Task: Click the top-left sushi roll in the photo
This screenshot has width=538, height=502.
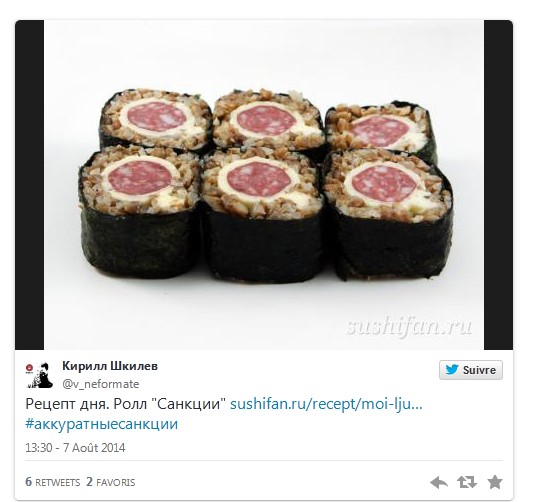Action: click(x=155, y=118)
